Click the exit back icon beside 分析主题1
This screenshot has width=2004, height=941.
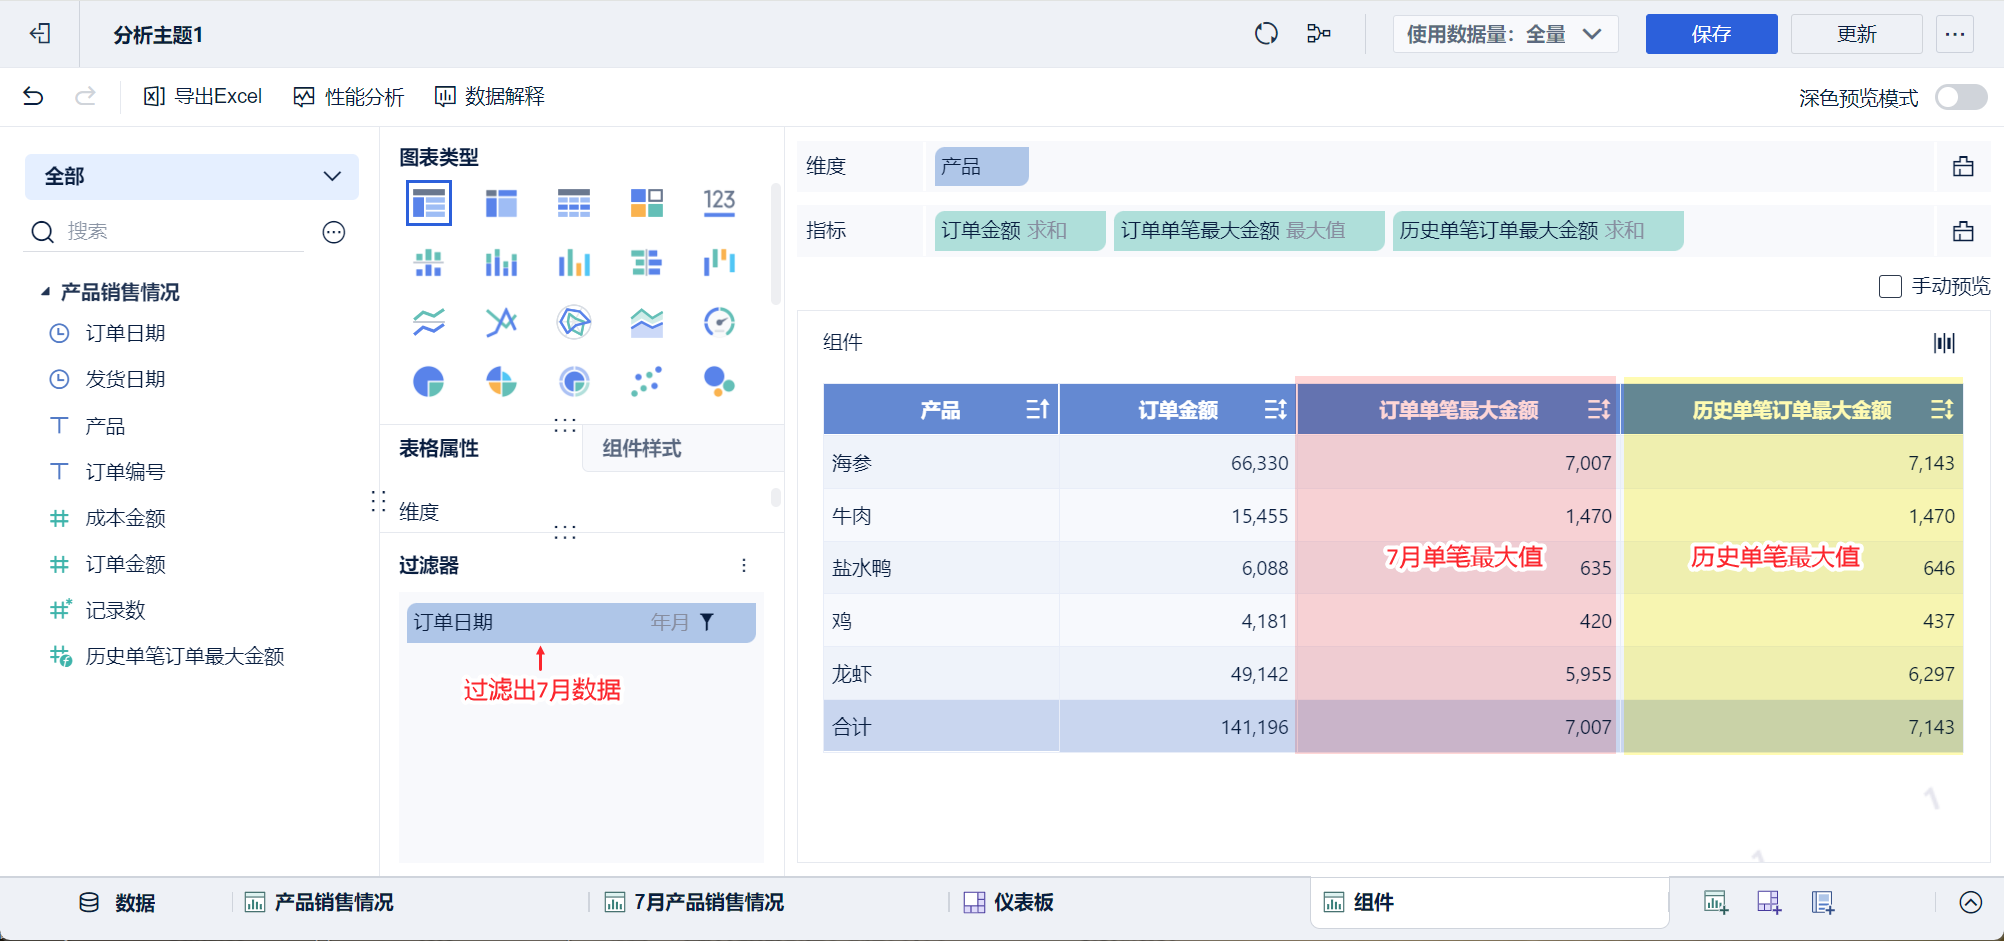click(40, 34)
